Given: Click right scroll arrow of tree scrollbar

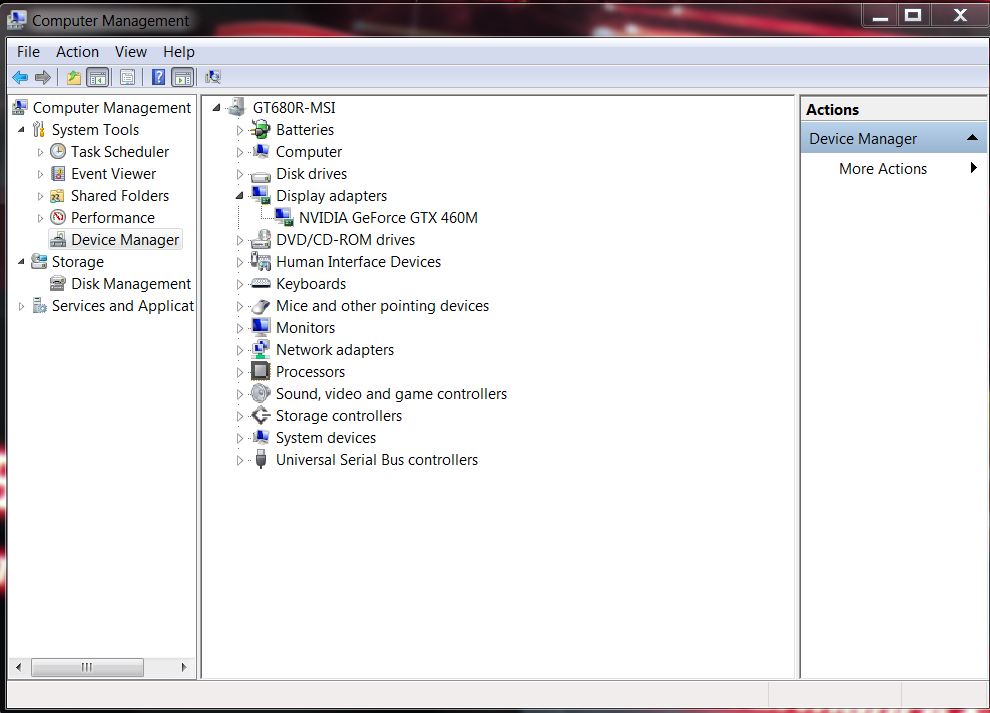Looking at the screenshot, I should [x=184, y=667].
